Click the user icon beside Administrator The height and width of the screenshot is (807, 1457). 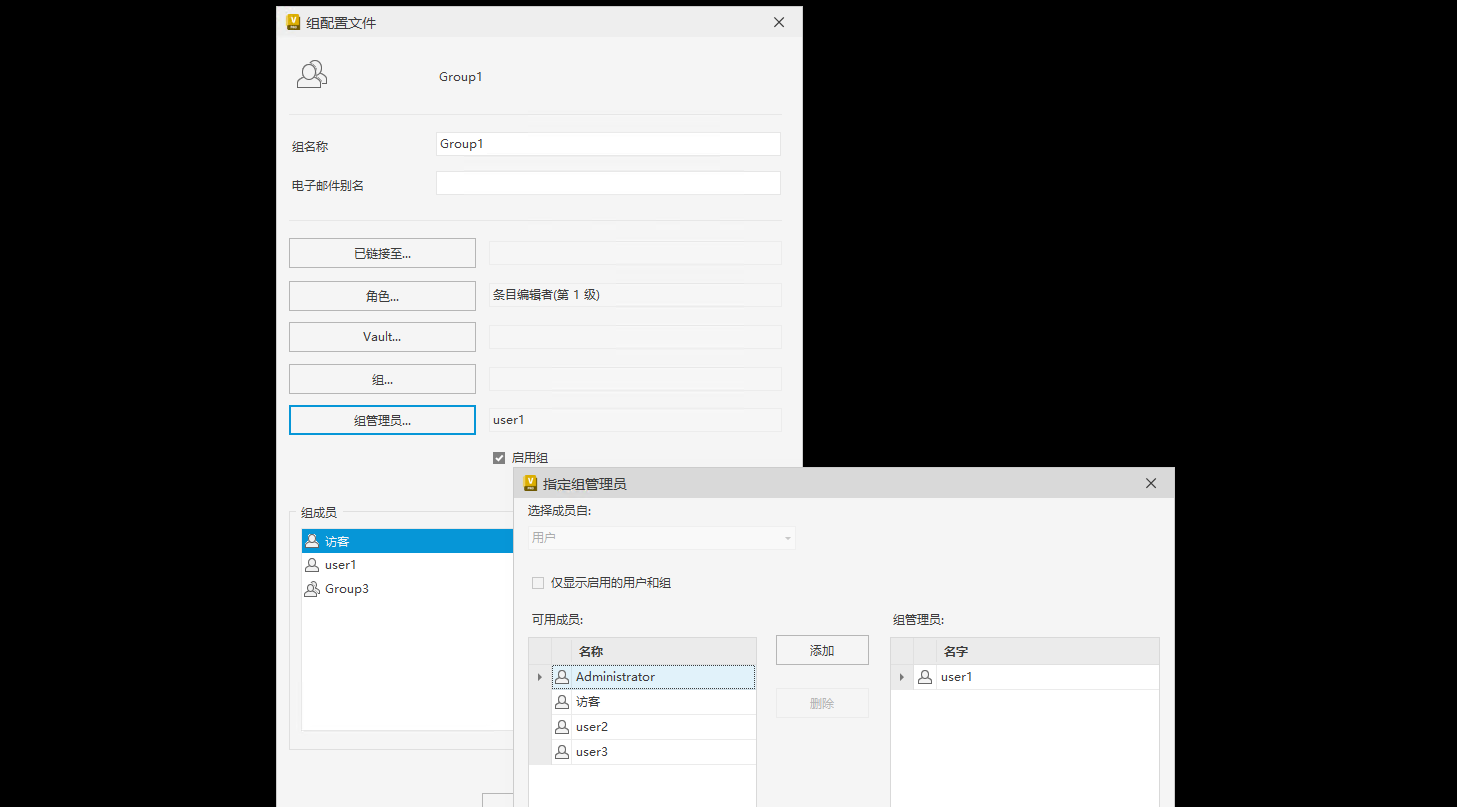click(x=562, y=677)
